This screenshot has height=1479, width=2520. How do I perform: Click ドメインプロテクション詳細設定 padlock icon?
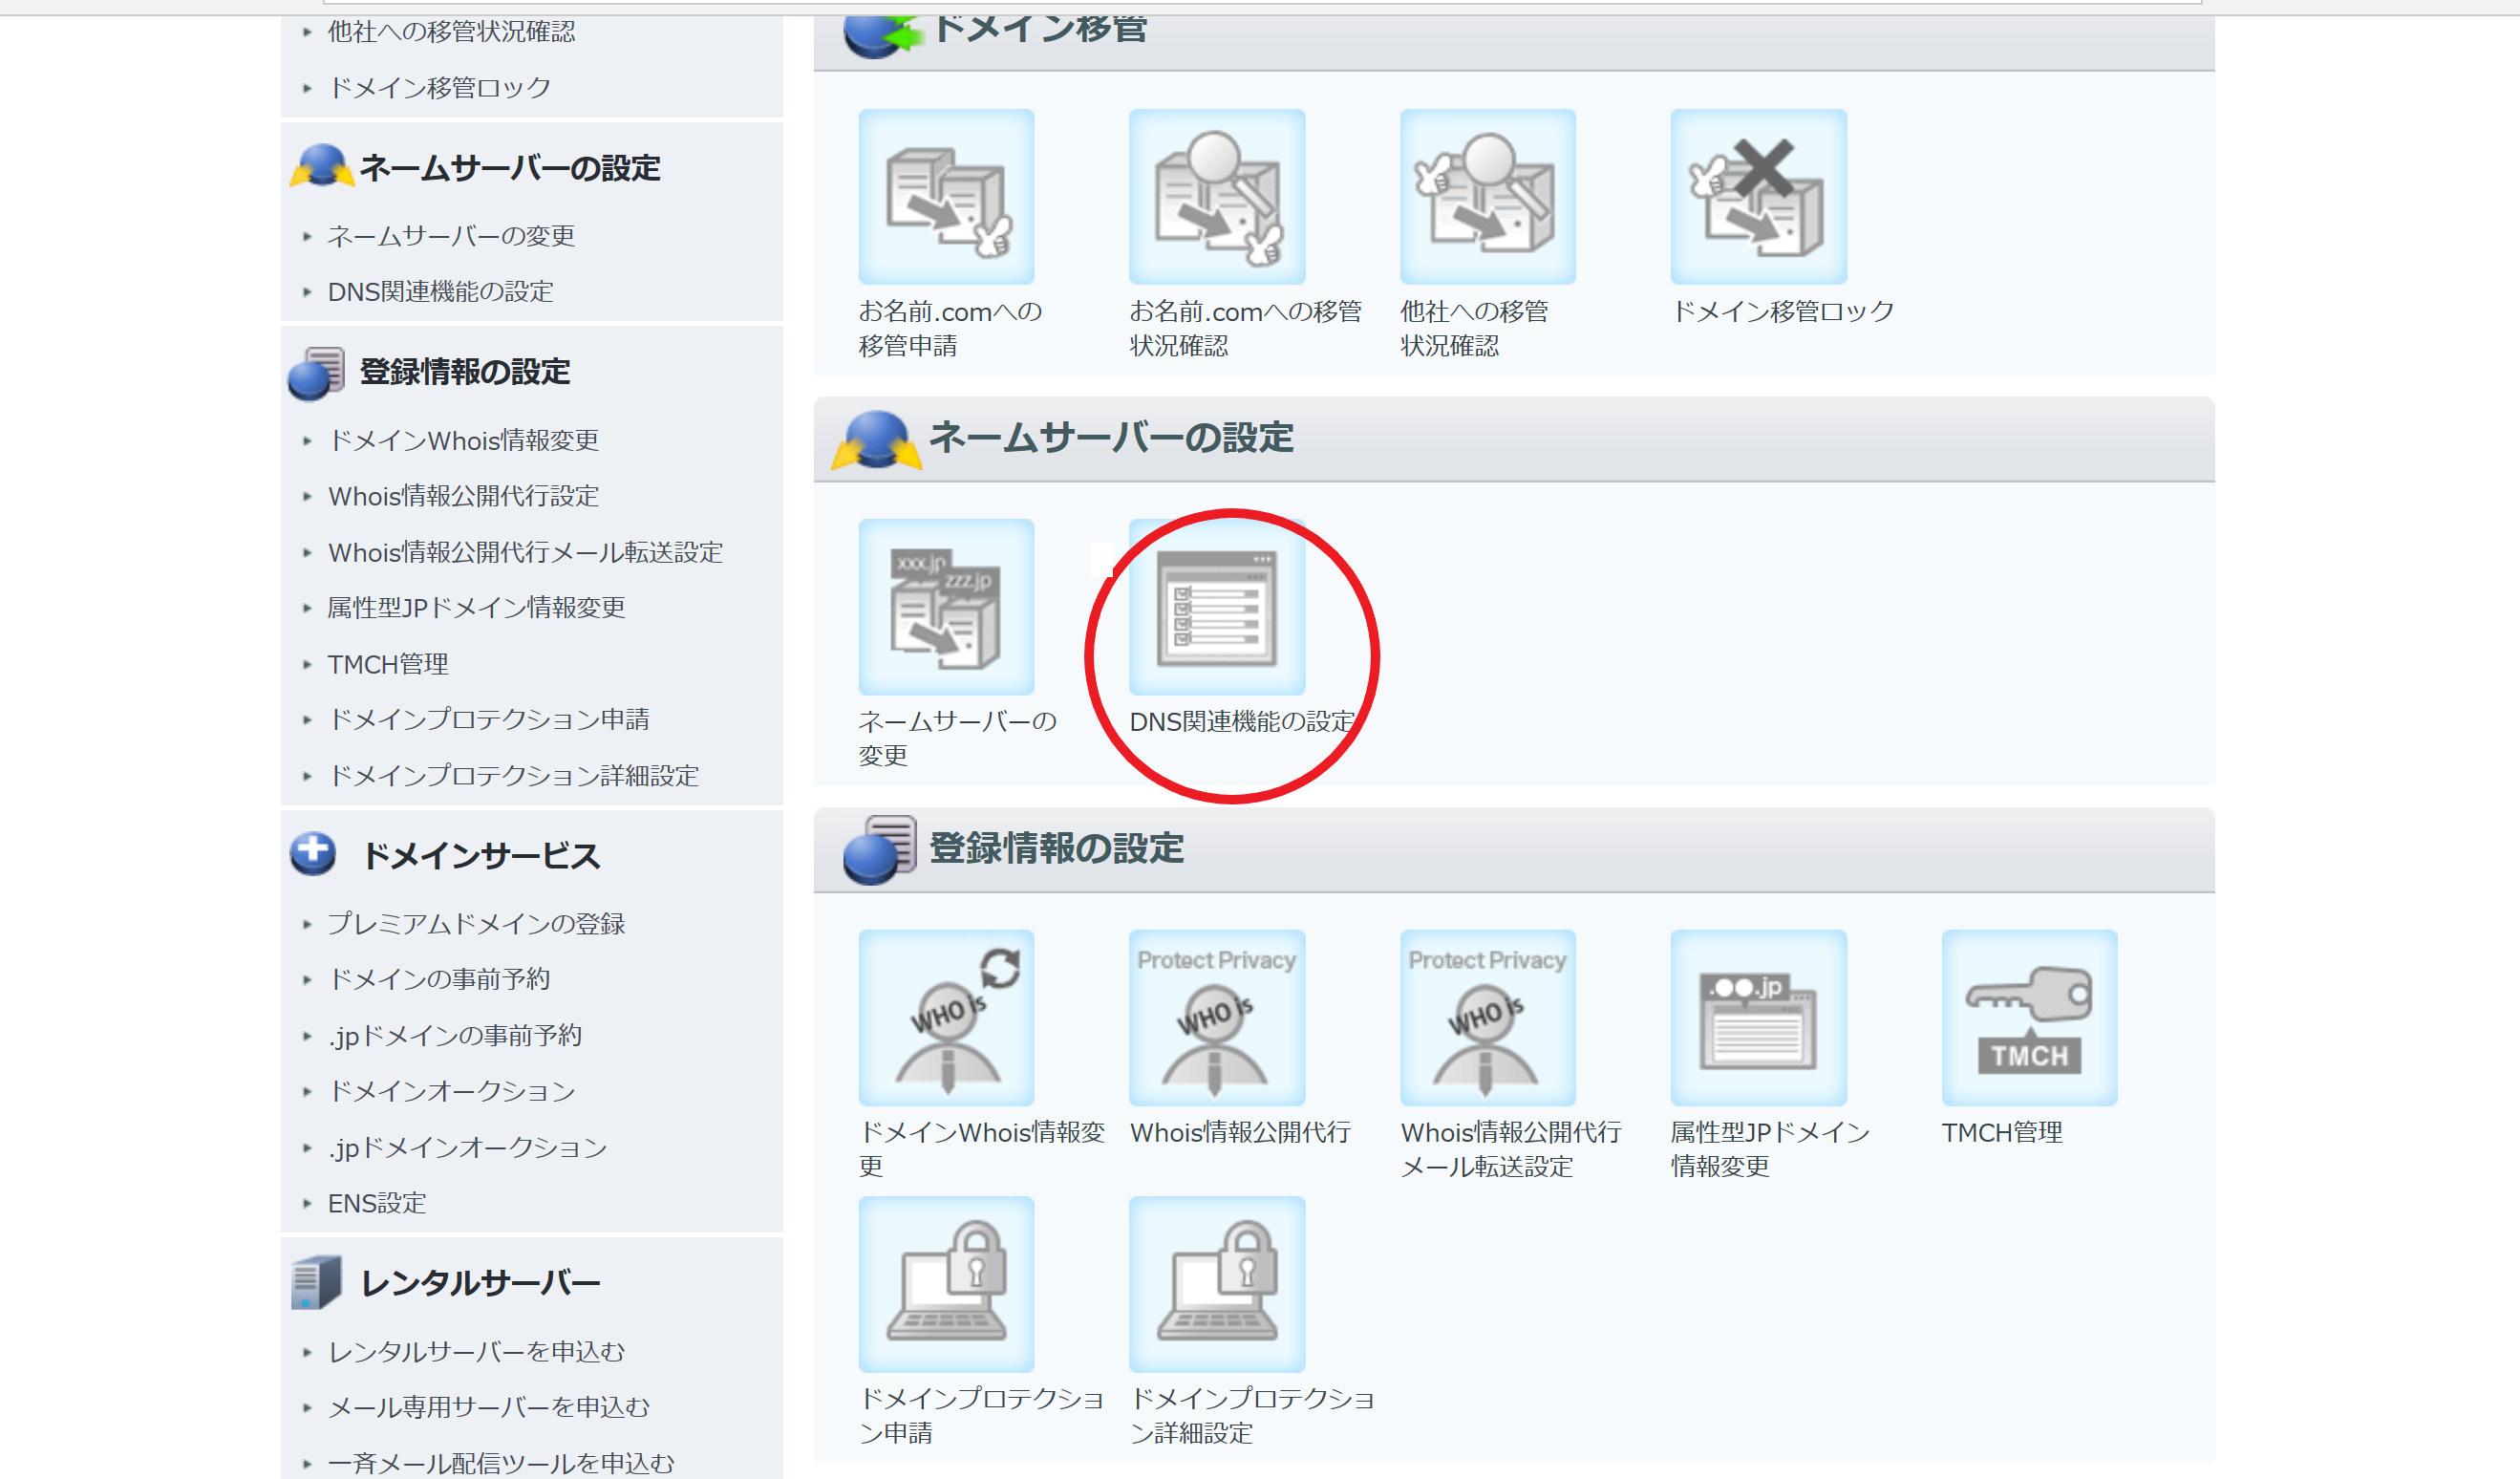pyautogui.click(x=1216, y=1283)
